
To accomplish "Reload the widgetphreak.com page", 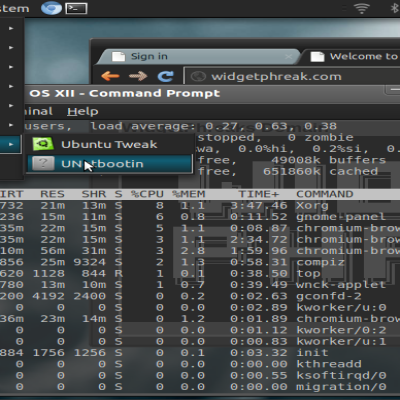I will click(x=166, y=76).
